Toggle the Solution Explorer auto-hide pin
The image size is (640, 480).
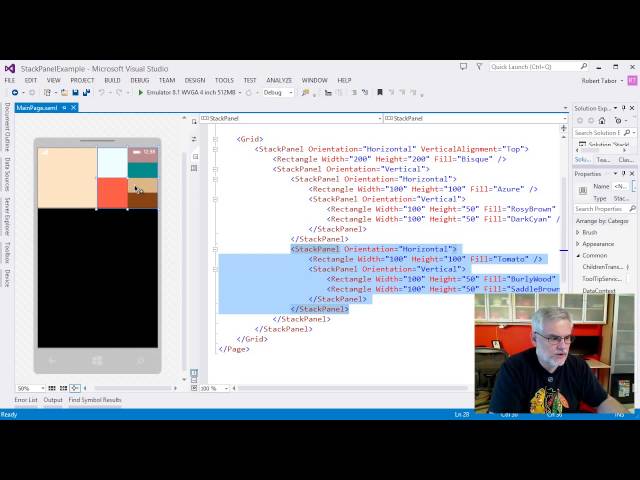(624, 108)
